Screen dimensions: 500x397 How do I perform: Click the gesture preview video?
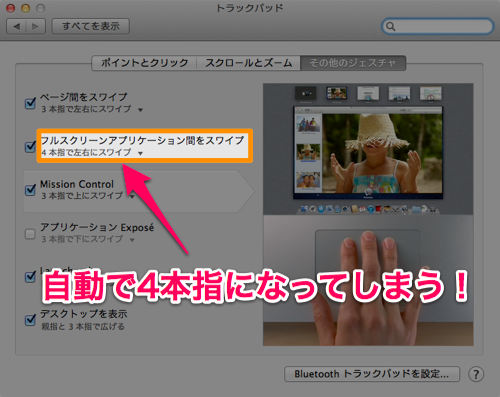coord(368,214)
